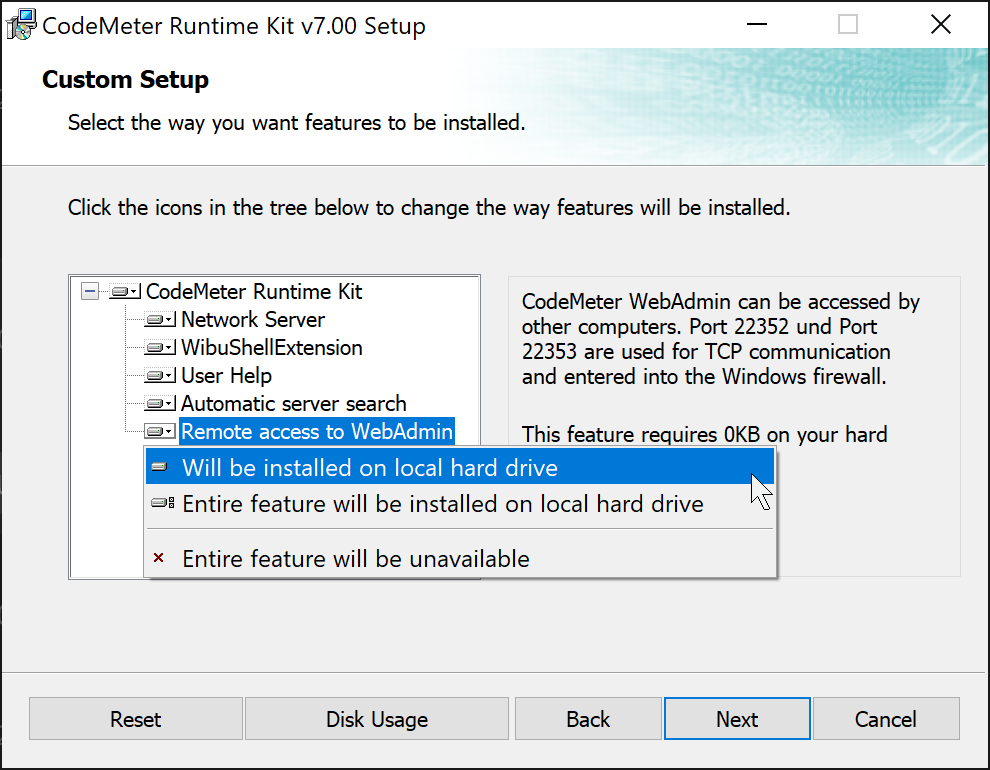Proceed with the Next button
Image resolution: width=990 pixels, height=770 pixels.
[737, 719]
